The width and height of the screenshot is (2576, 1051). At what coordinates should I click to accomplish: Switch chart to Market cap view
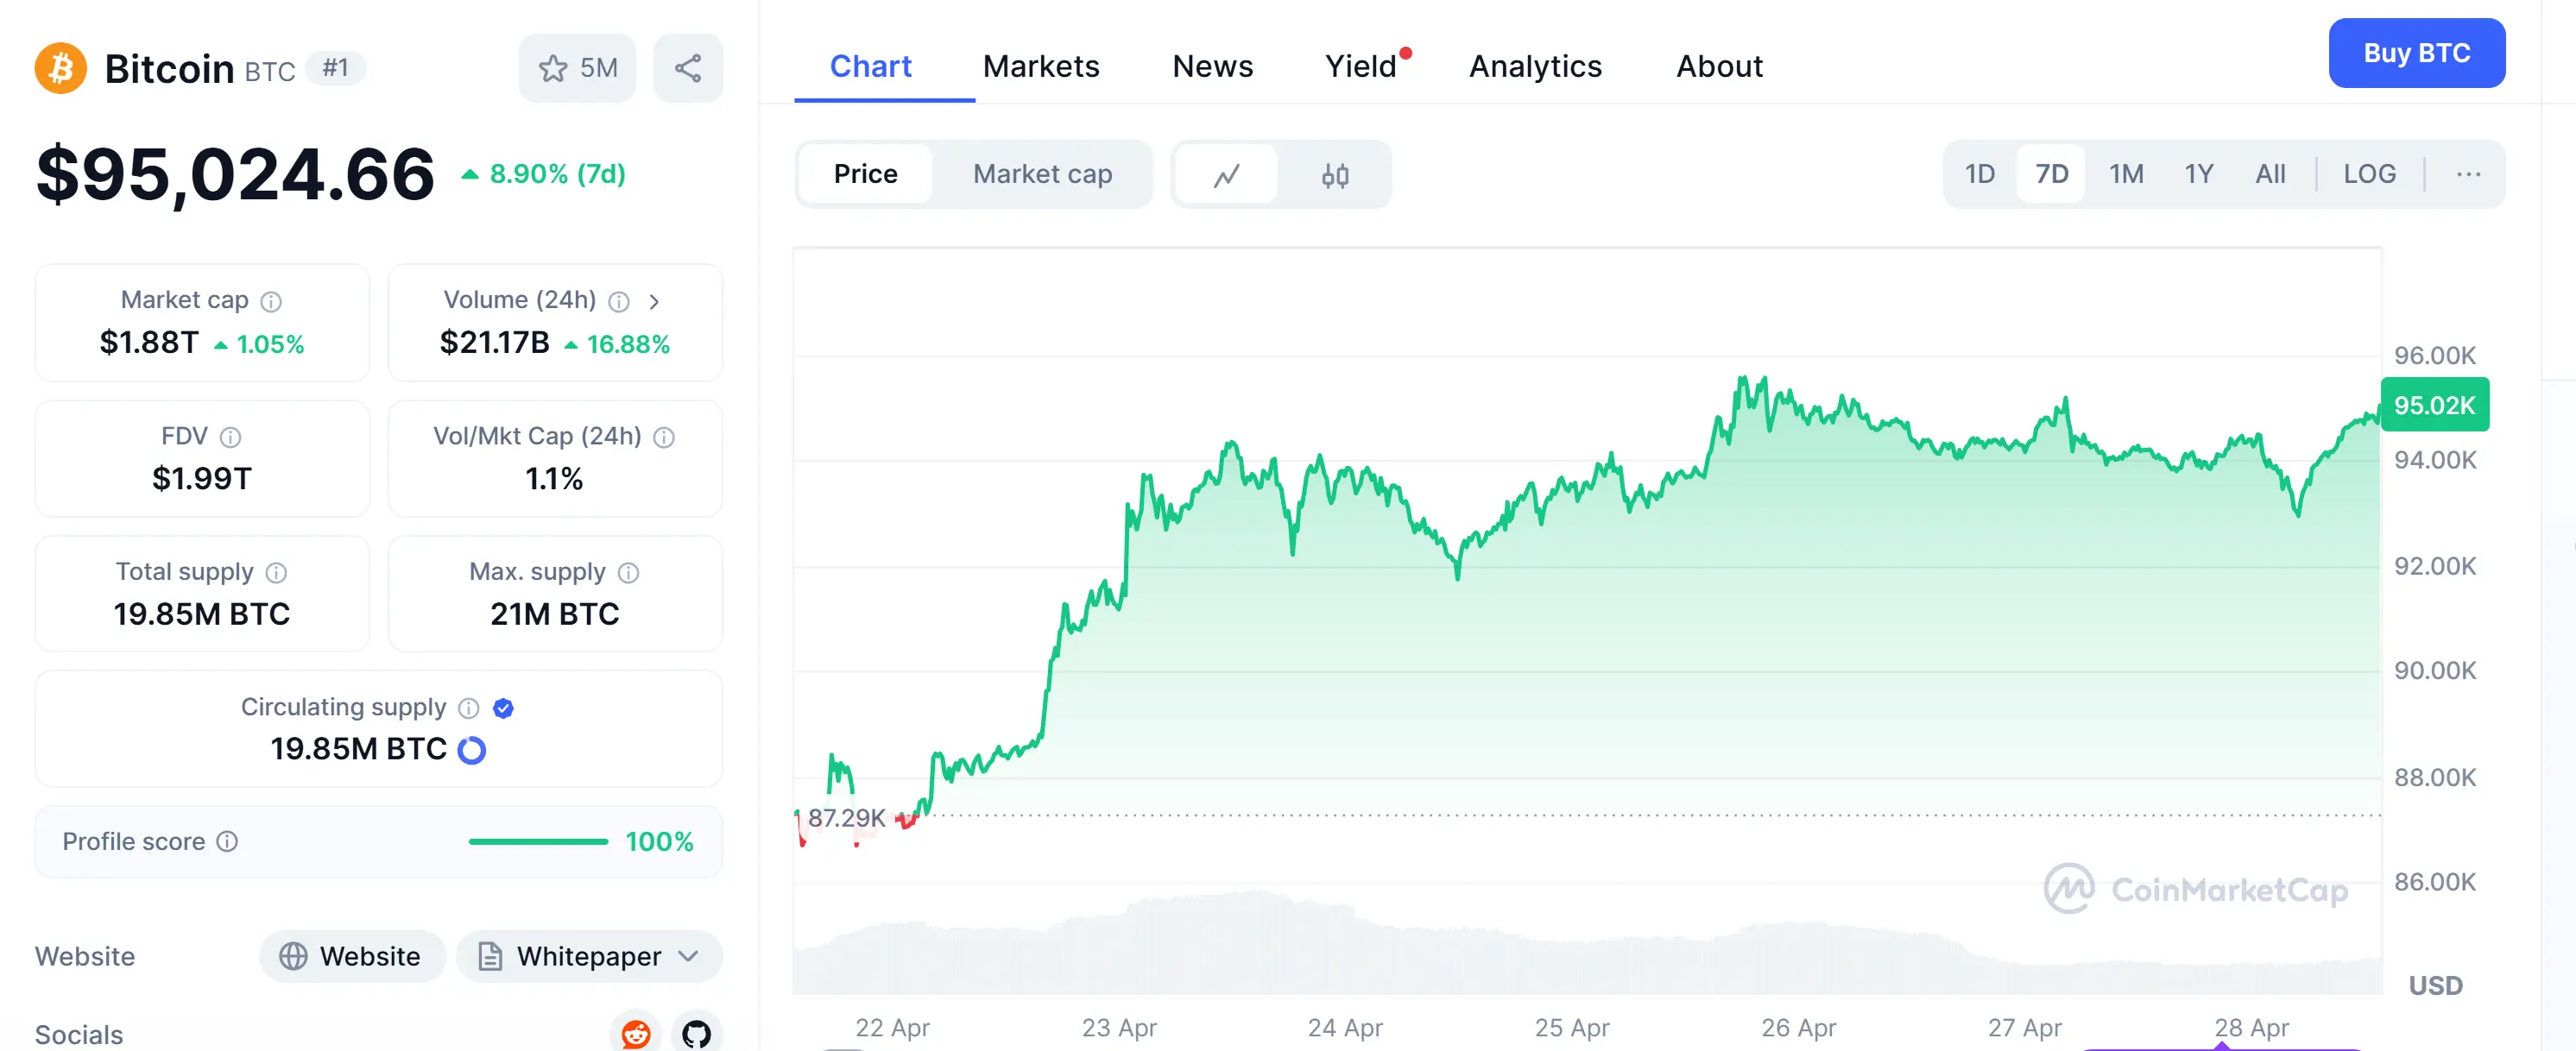[1042, 174]
